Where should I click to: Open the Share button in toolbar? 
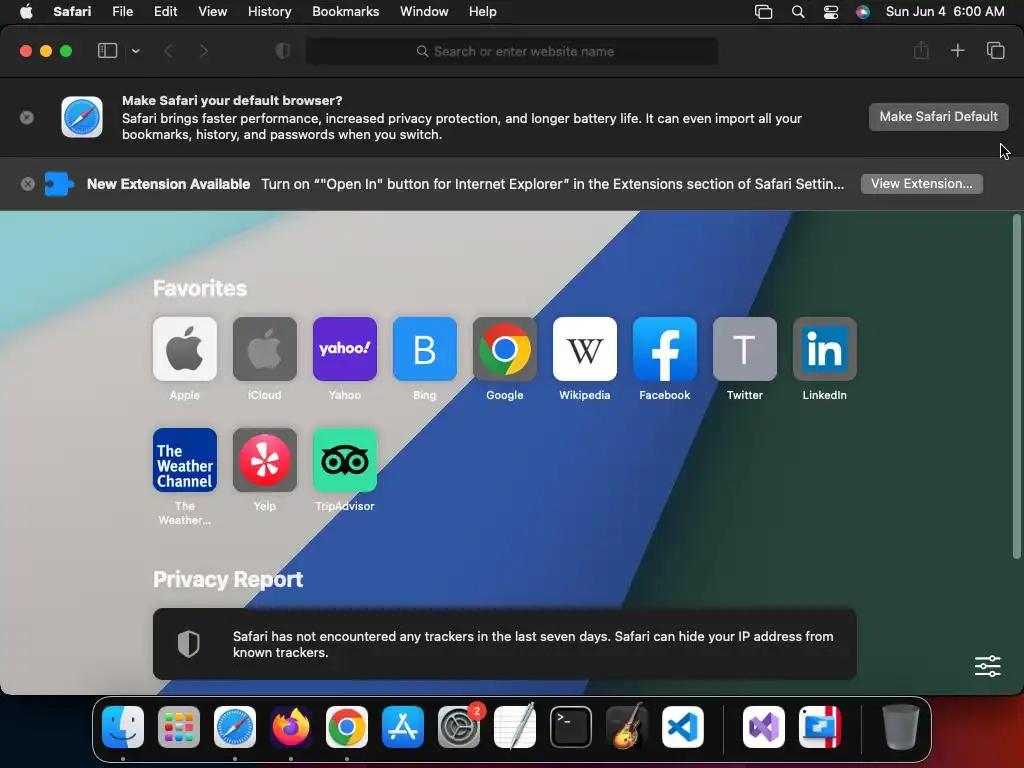click(921, 50)
